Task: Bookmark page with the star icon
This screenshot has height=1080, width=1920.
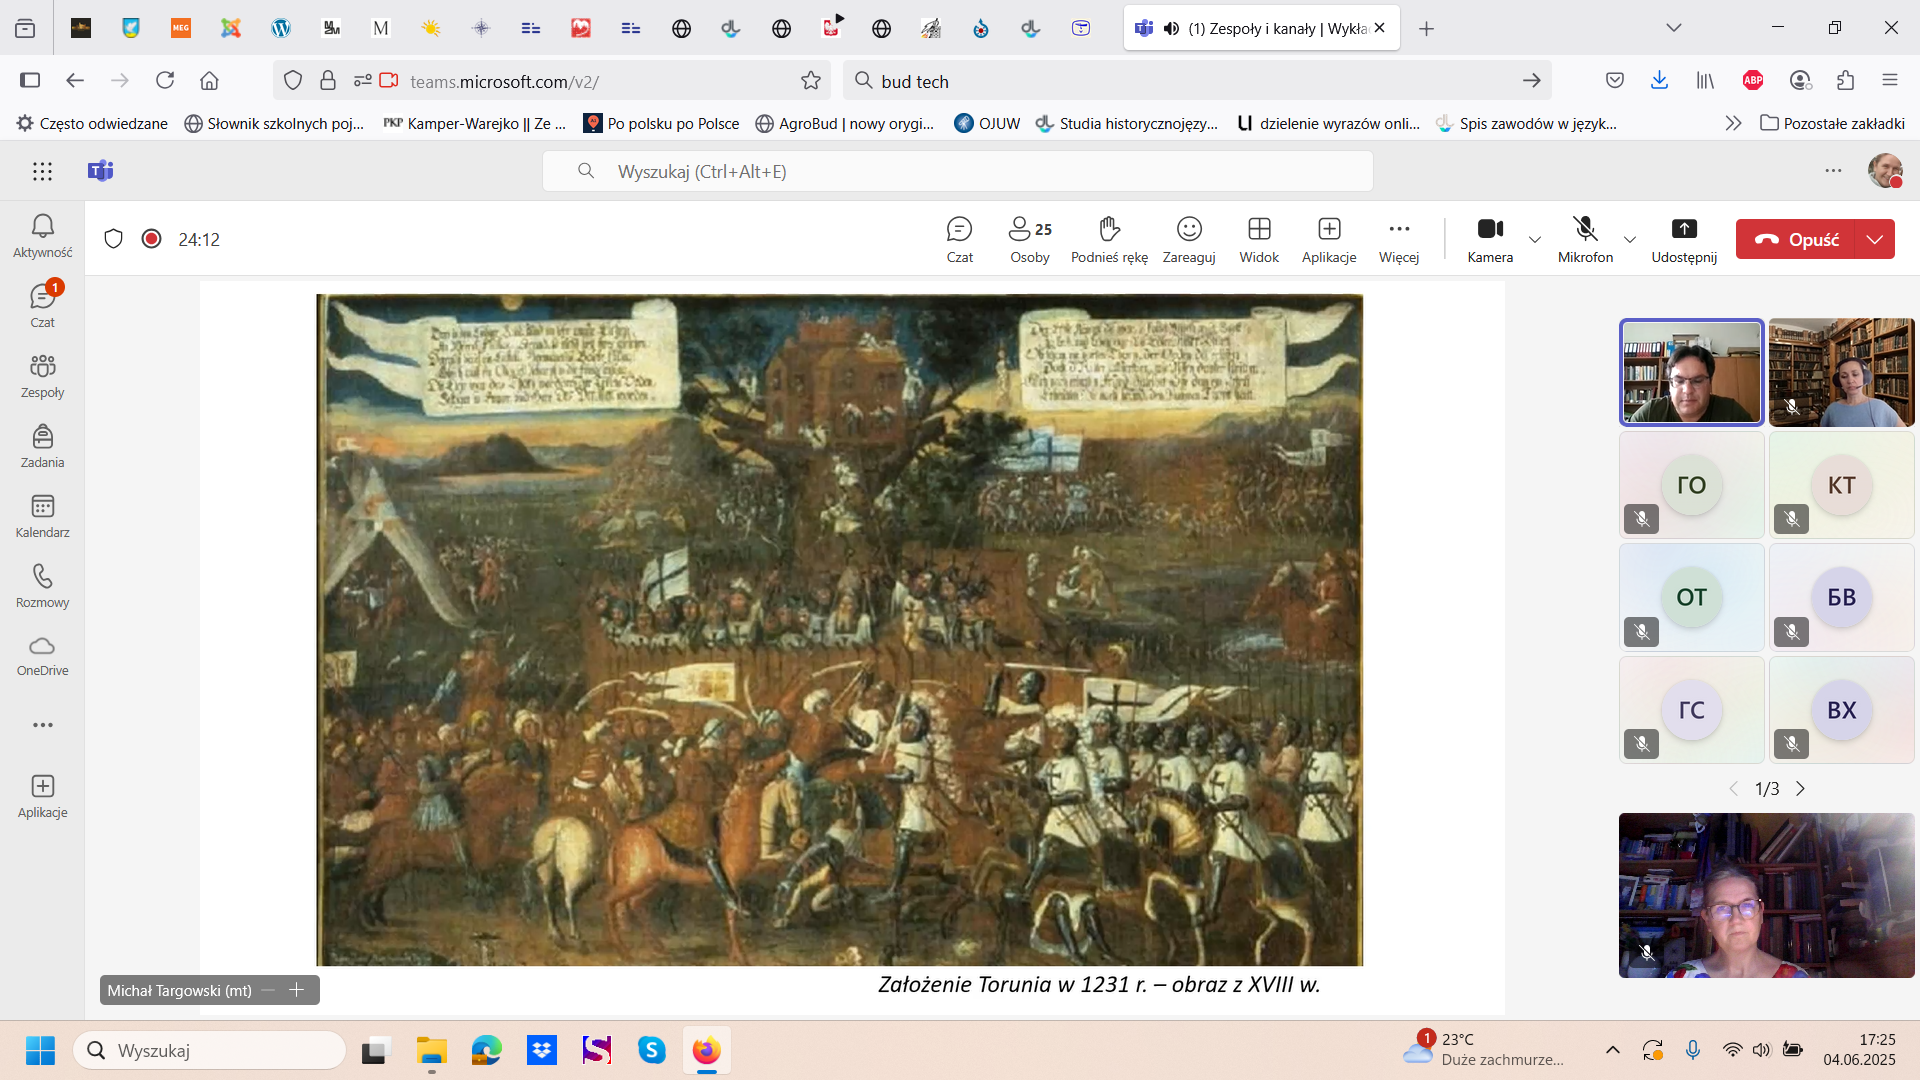Action: (811, 81)
